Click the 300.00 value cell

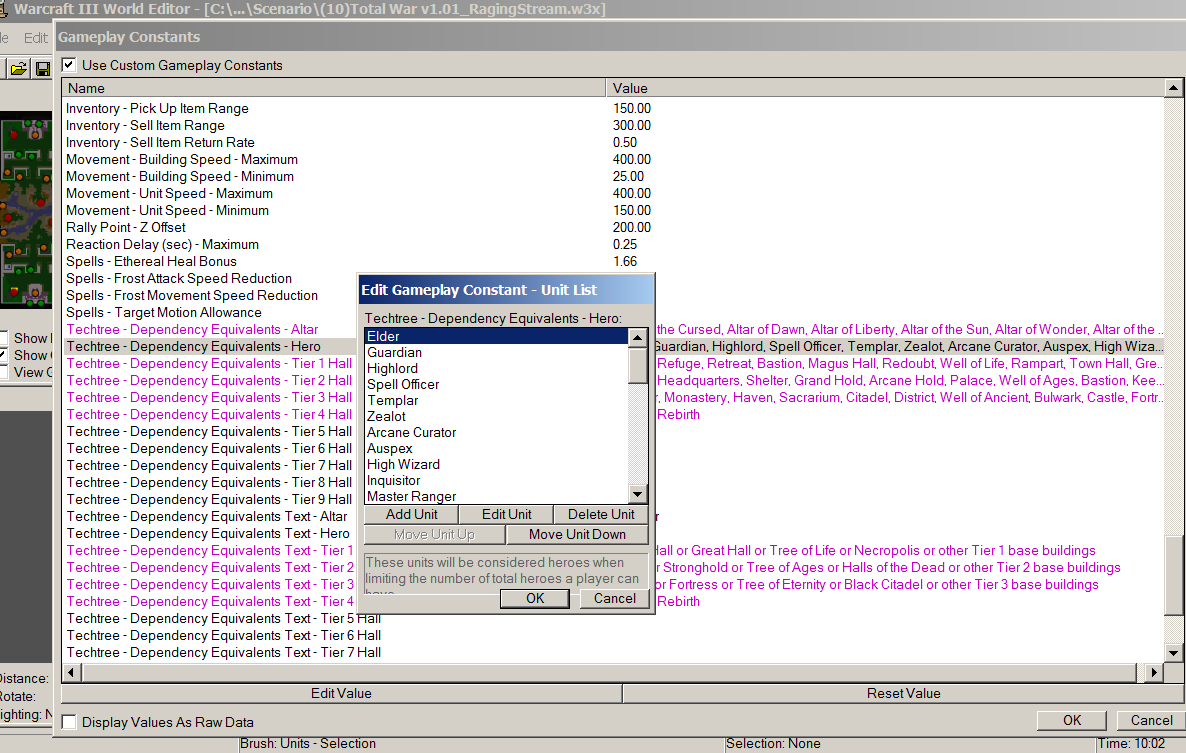[632, 126]
